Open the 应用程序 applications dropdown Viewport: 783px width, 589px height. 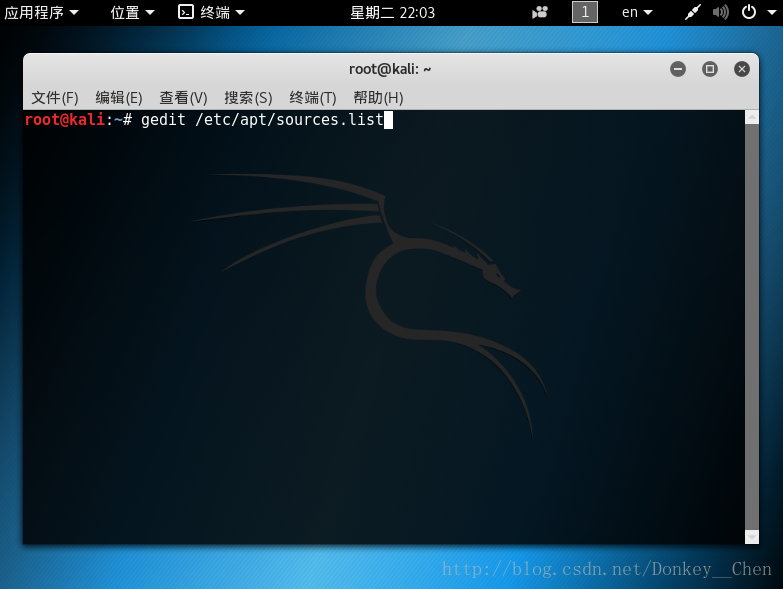coord(41,12)
